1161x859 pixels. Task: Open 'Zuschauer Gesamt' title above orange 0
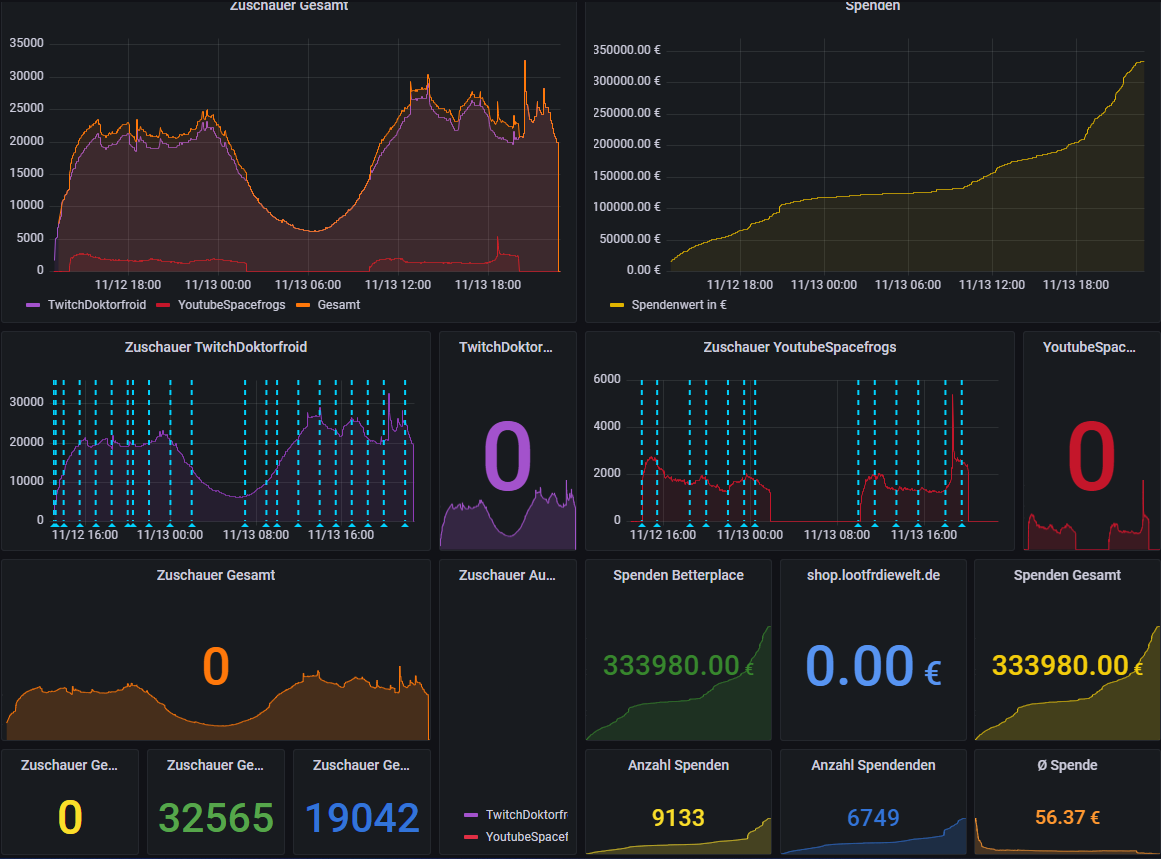pyautogui.click(x=215, y=575)
